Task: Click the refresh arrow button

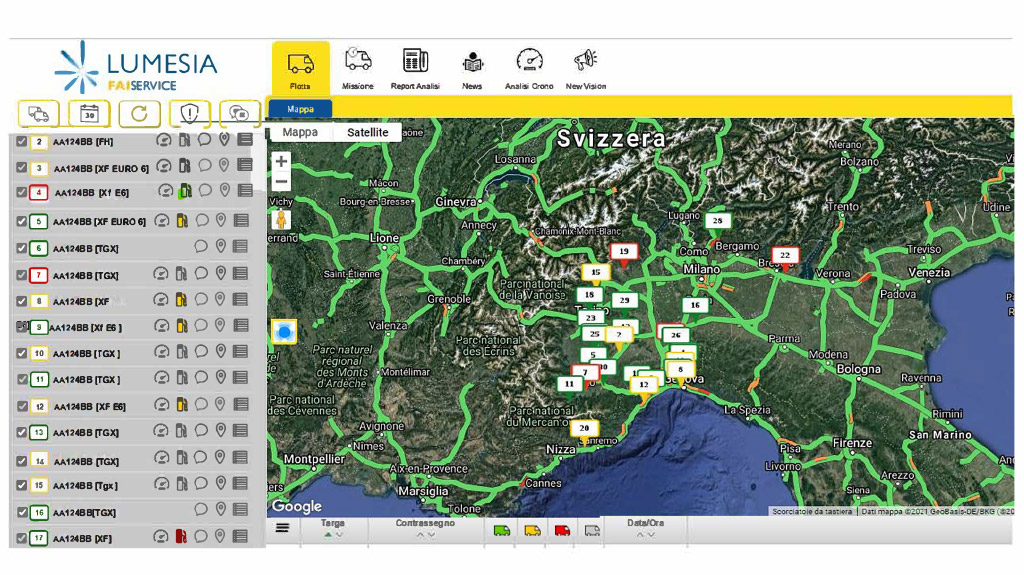Action: pyautogui.click(x=139, y=114)
